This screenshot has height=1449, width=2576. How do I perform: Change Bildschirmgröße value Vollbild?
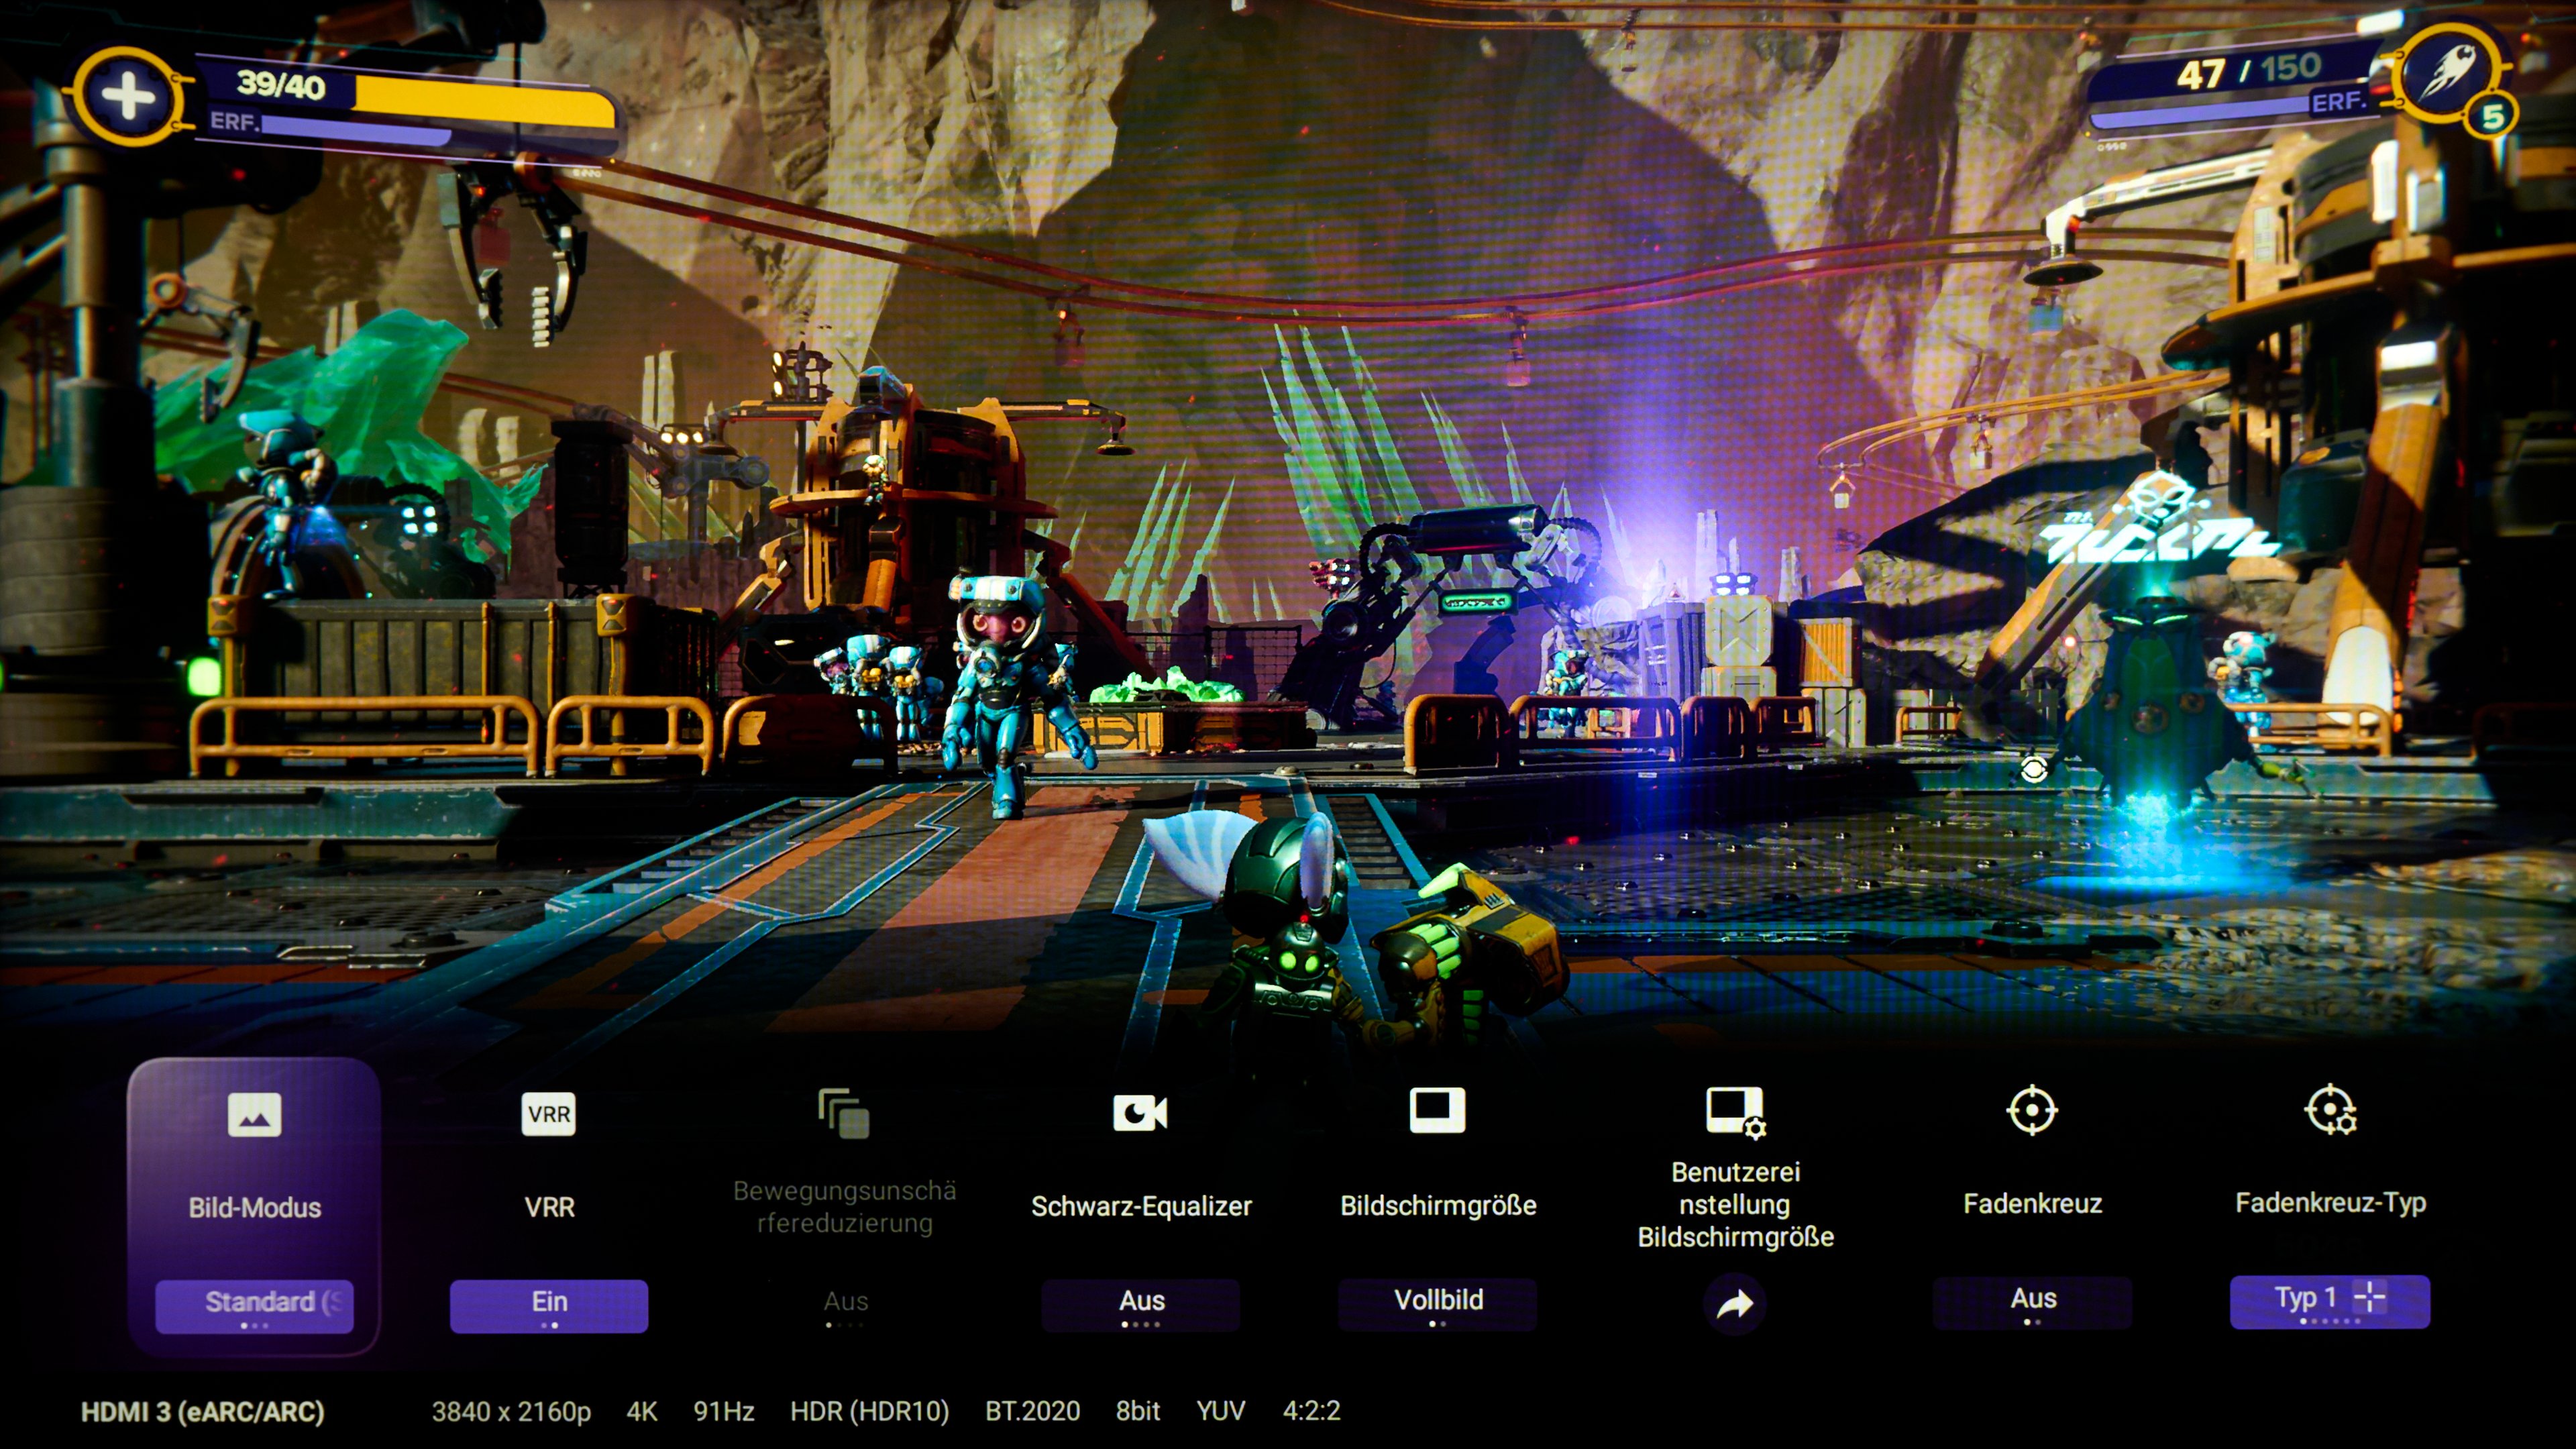tap(1438, 1303)
